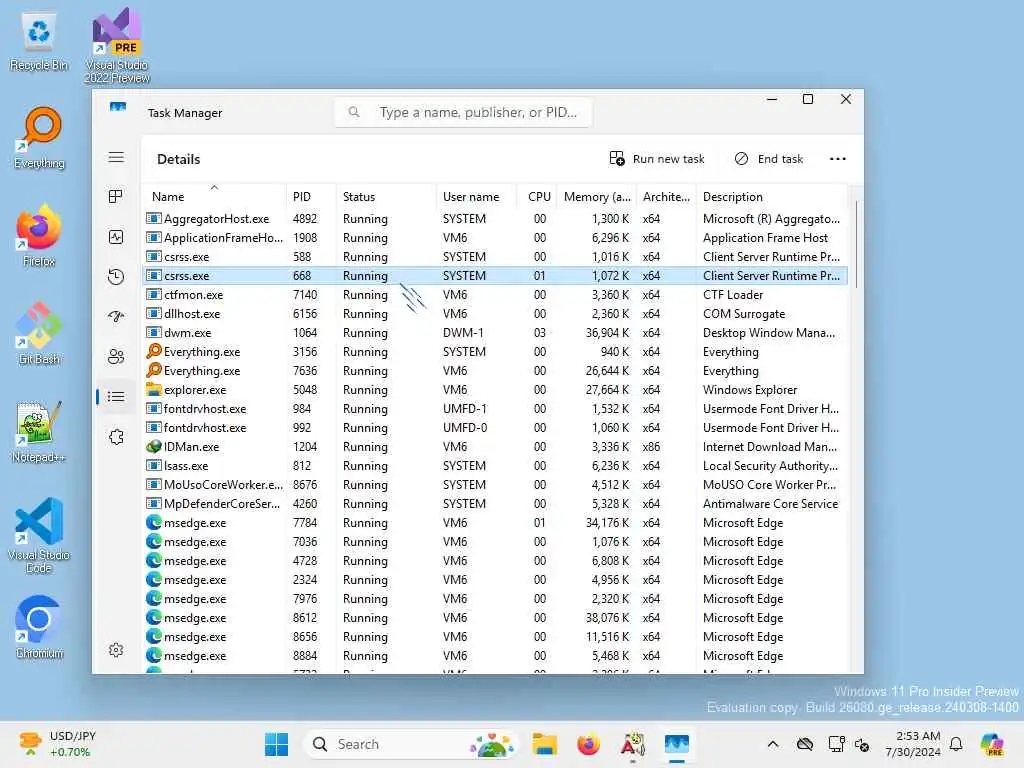Open the App history page icon
Viewport: 1024px width, 768px height.
coord(116,277)
